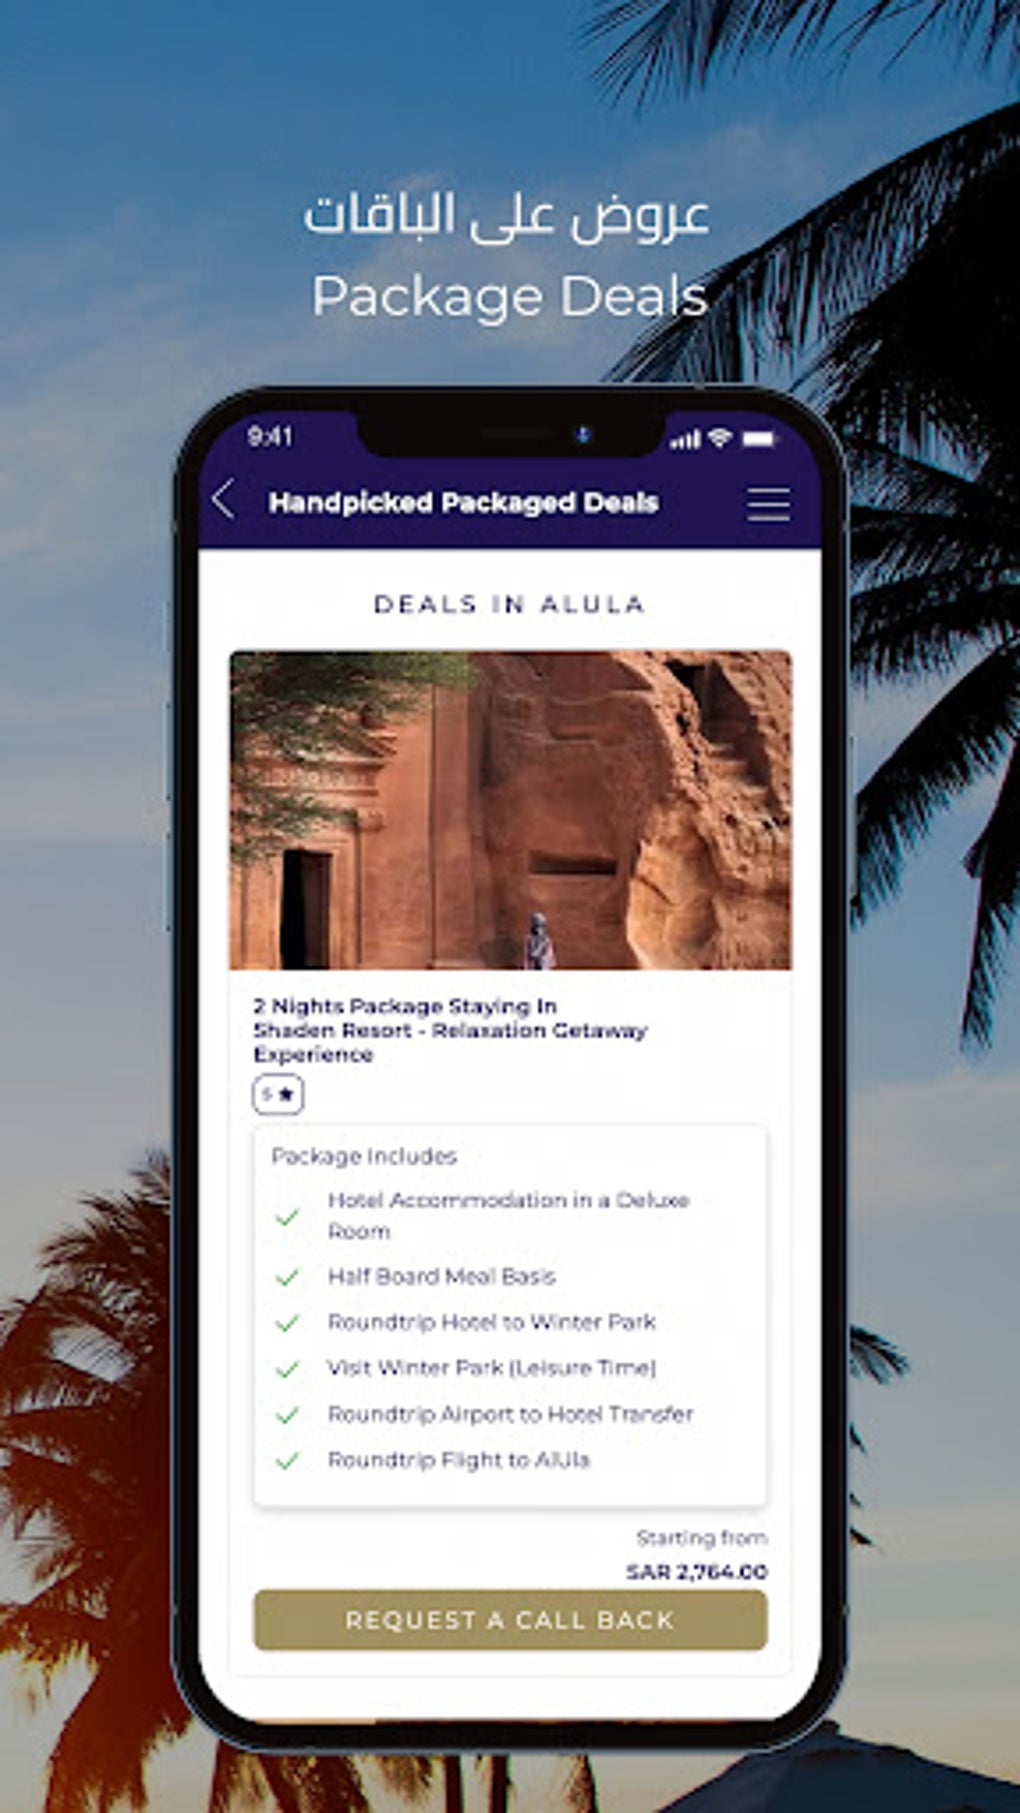Open the hamburger menu icon
The width and height of the screenshot is (1020, 1813).
pyautogui.click(x=768, y=504)
